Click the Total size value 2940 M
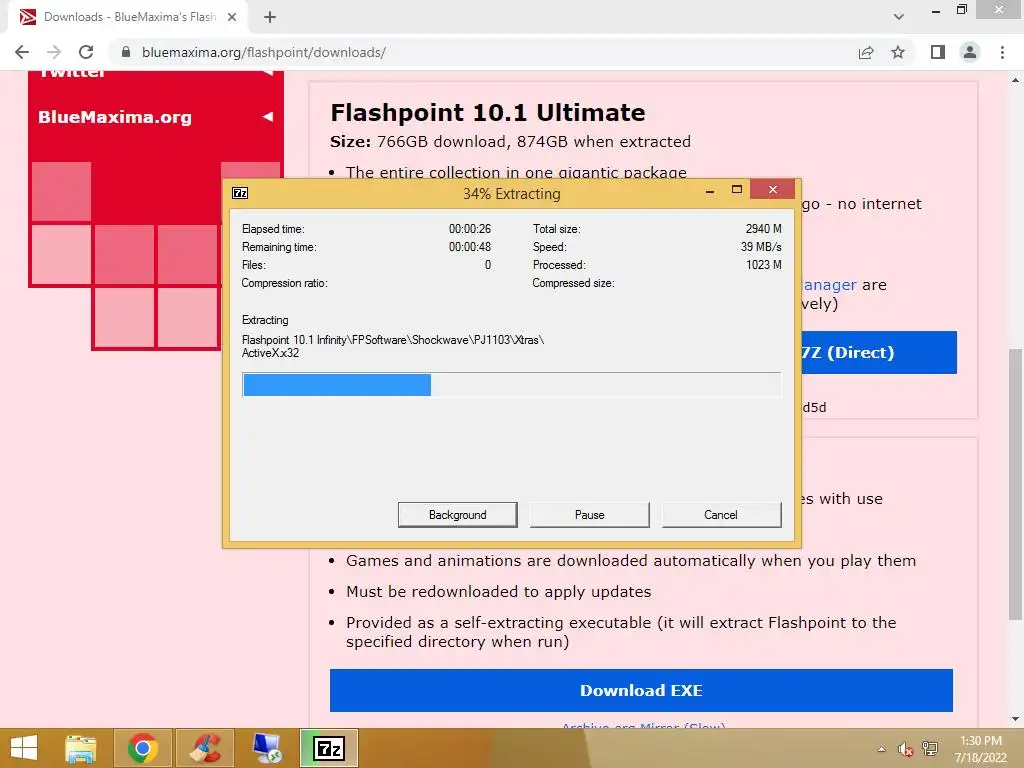The image size is (1024, 768). tap(763, 229)
